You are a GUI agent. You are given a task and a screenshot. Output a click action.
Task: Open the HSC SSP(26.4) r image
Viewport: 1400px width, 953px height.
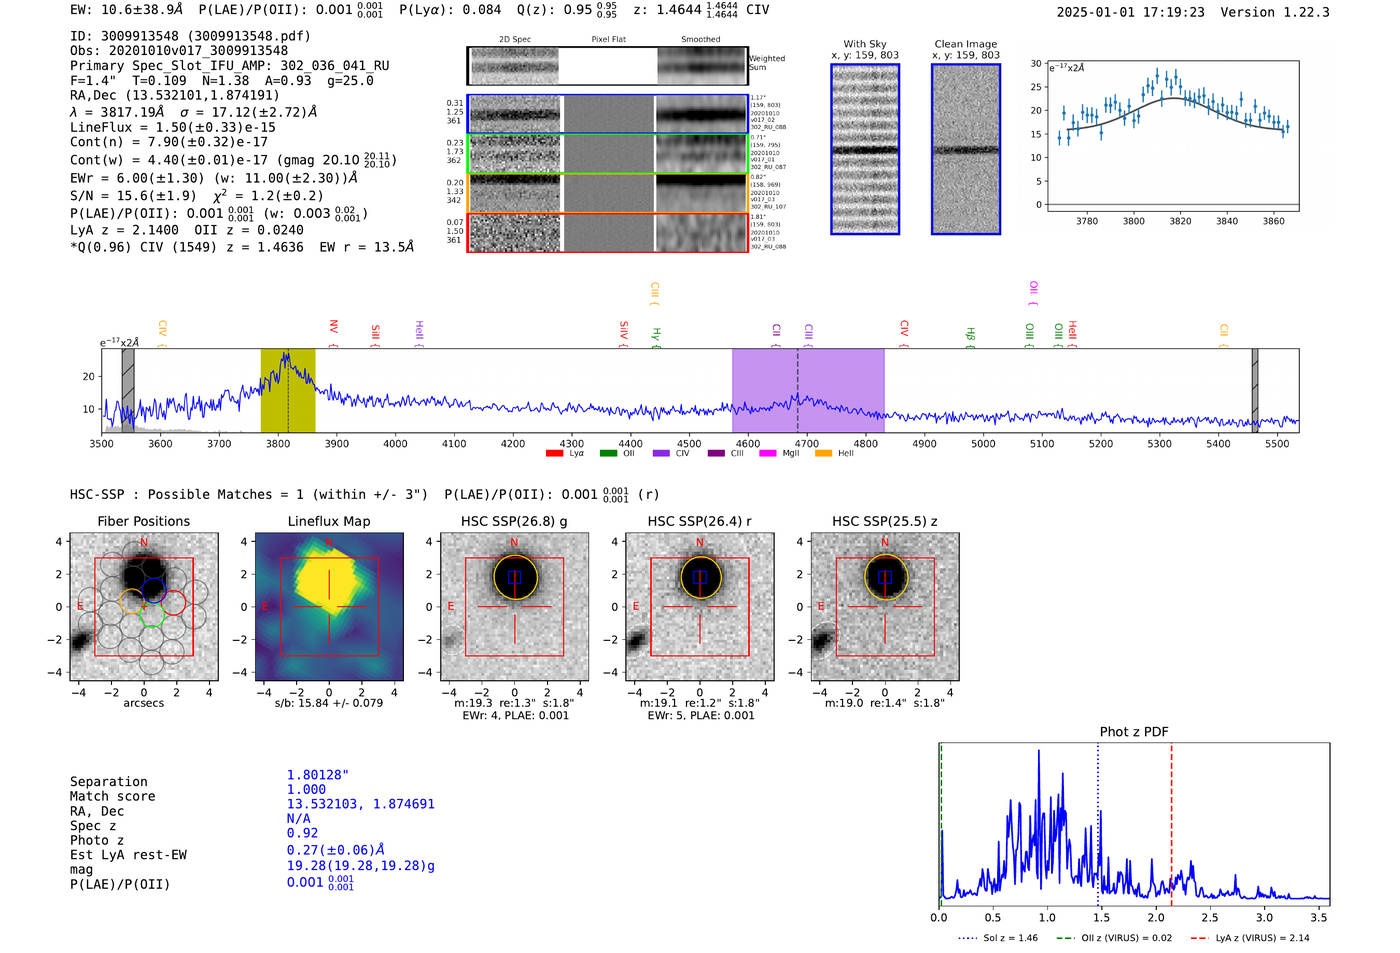[700, 607]
